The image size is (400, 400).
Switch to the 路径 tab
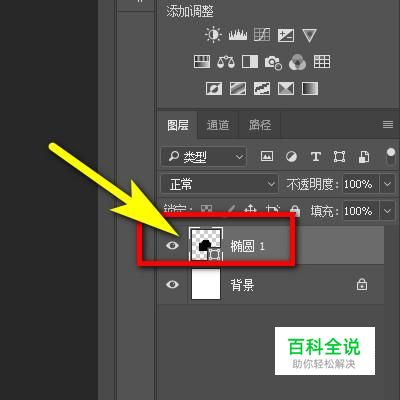pyautogui.click(x=260, y=125)
